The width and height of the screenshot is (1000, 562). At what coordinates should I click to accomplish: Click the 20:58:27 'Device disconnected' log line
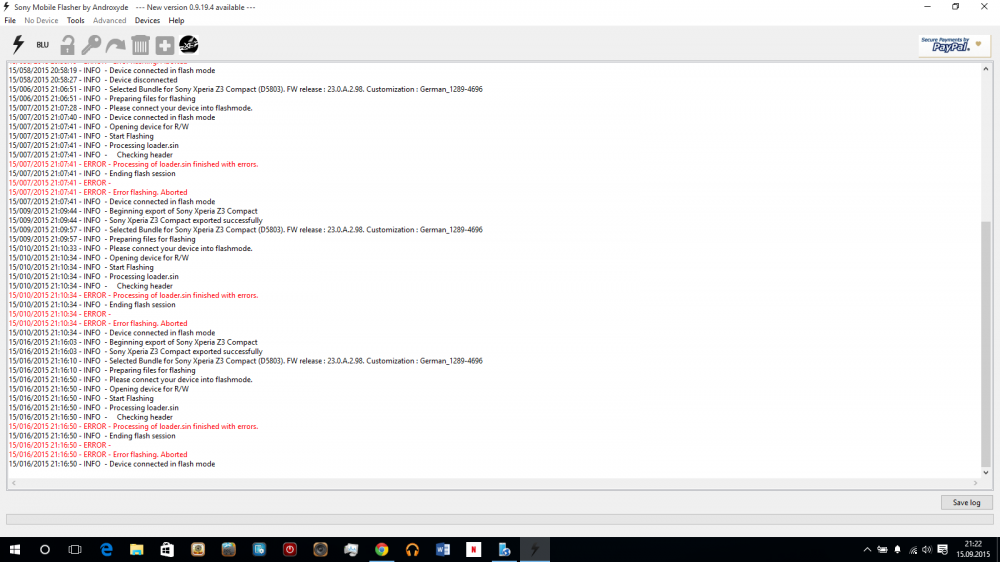tap(93, 80)
